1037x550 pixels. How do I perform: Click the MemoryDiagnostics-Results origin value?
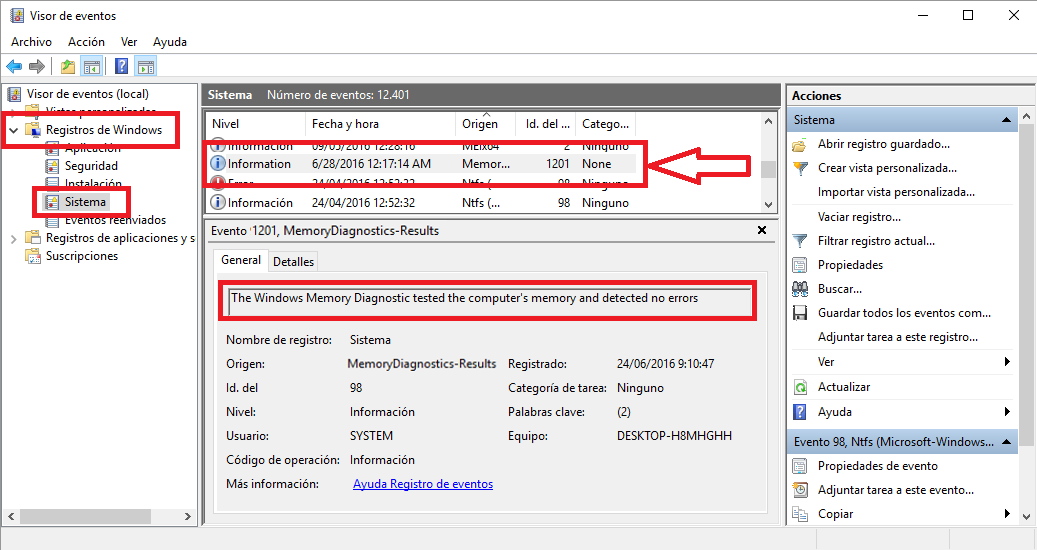pos(421,364)
